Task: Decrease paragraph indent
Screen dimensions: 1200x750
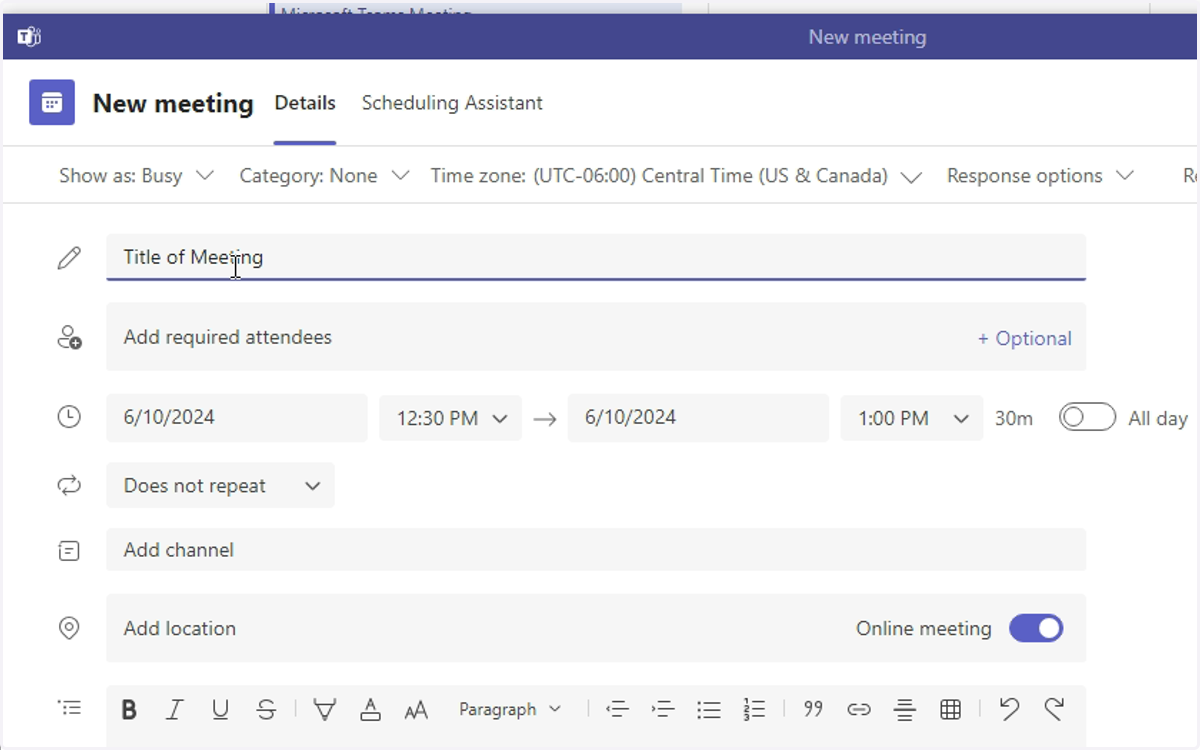Action: (x=617, y=710)
